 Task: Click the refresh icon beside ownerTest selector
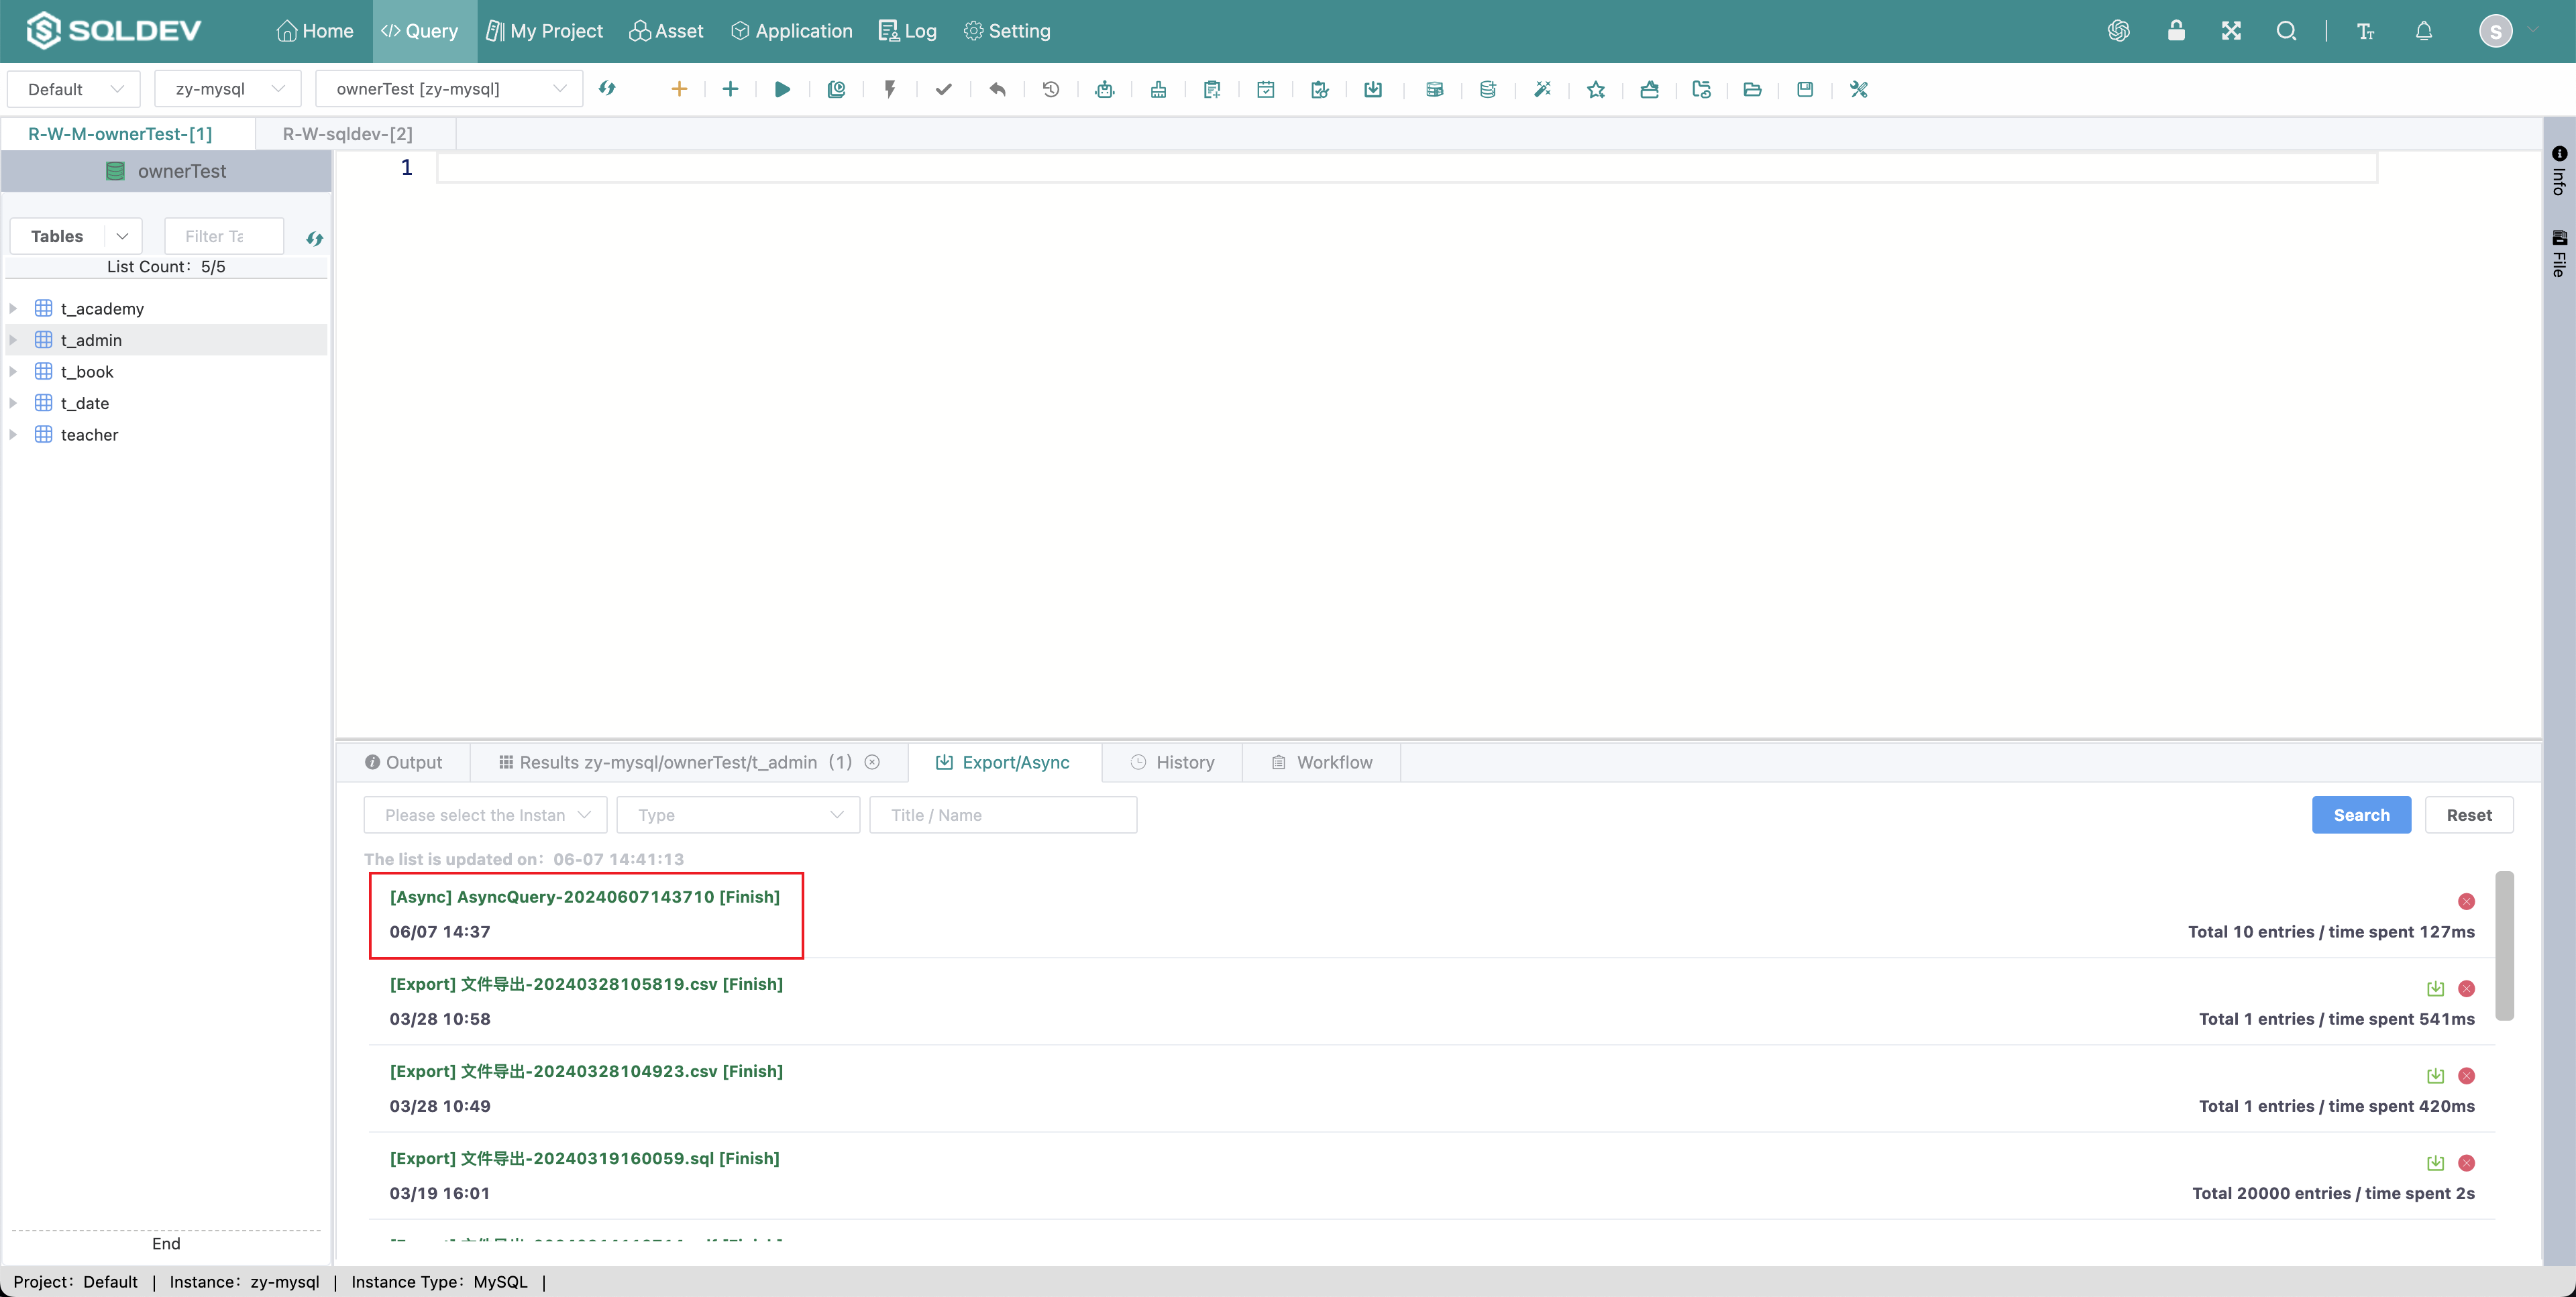click(x=607, y=88)
